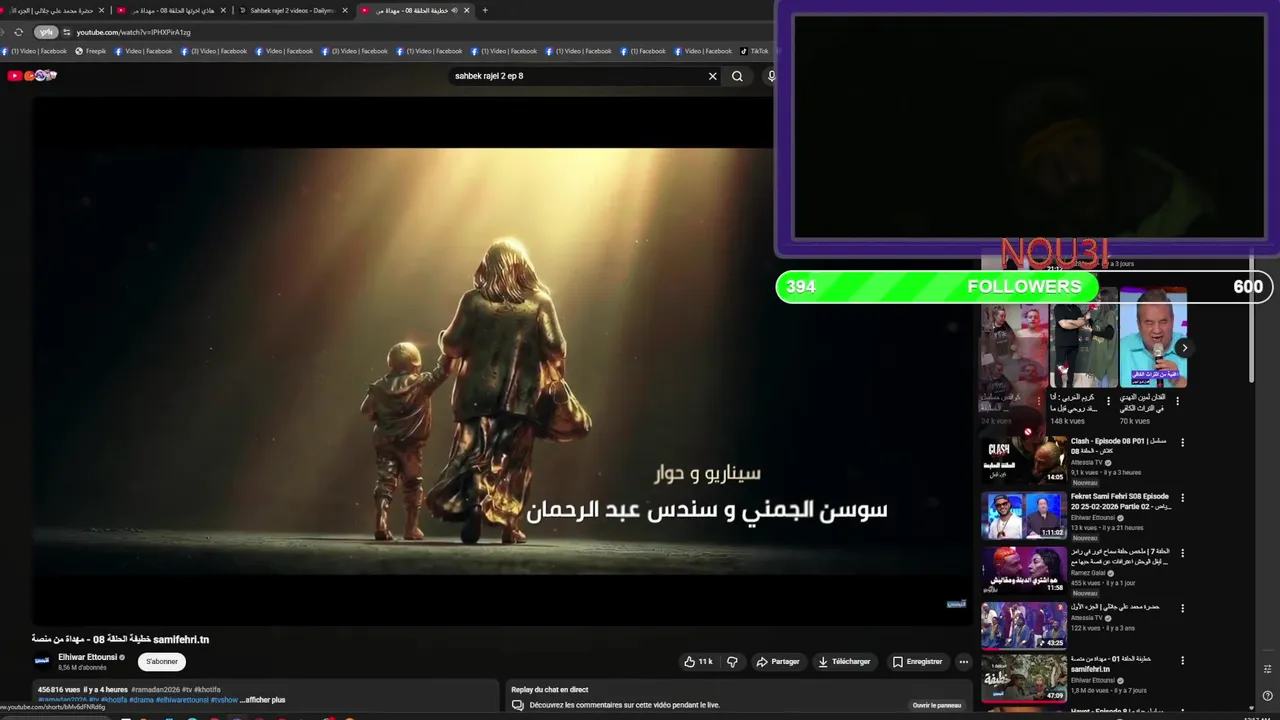The height and width of the screenshot is (720, 1280).
Task: Click the help question mark icon at right edge
Action: [x=1267, y=697]
